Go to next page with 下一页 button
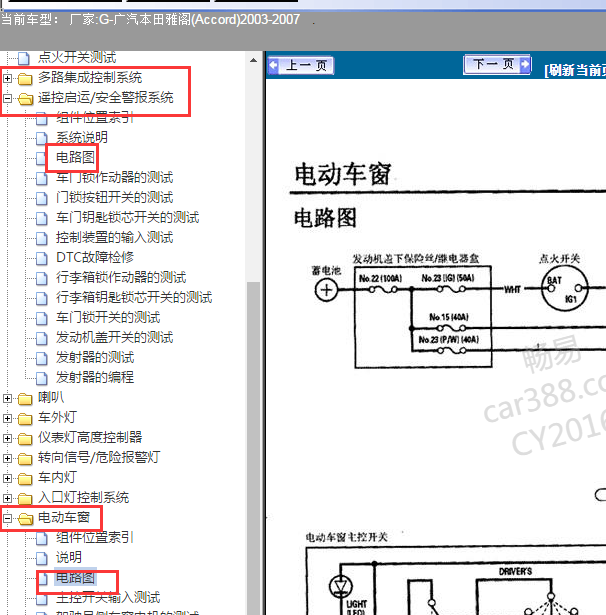 [x=497, y=64]
